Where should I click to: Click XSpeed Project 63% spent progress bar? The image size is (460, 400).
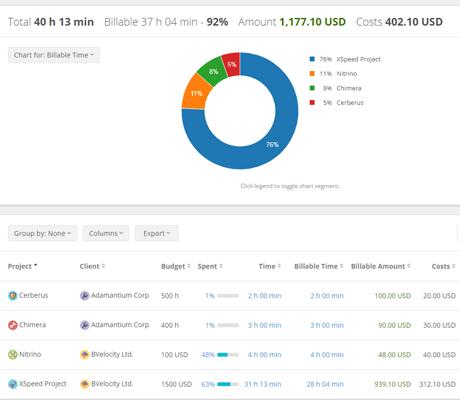[x=228, y=384]
